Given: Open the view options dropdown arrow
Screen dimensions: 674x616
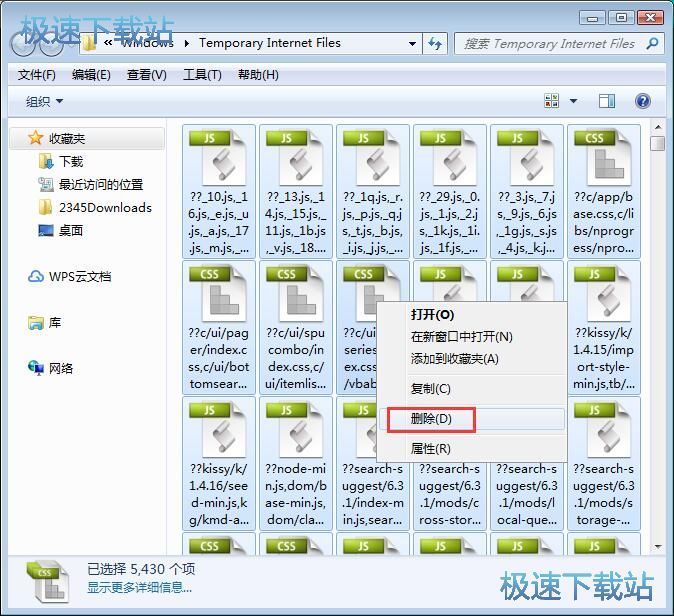Looking at the screenshot, I should pos(573,101).
